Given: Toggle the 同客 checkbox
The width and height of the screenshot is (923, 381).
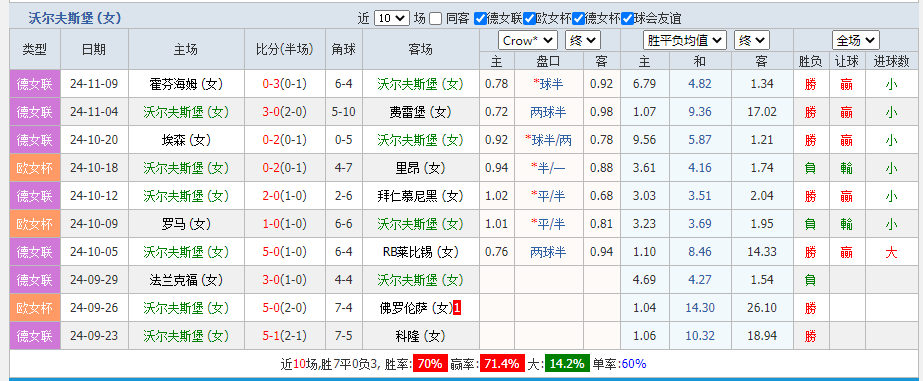Looking at the screenshot, I should (436, 19).
